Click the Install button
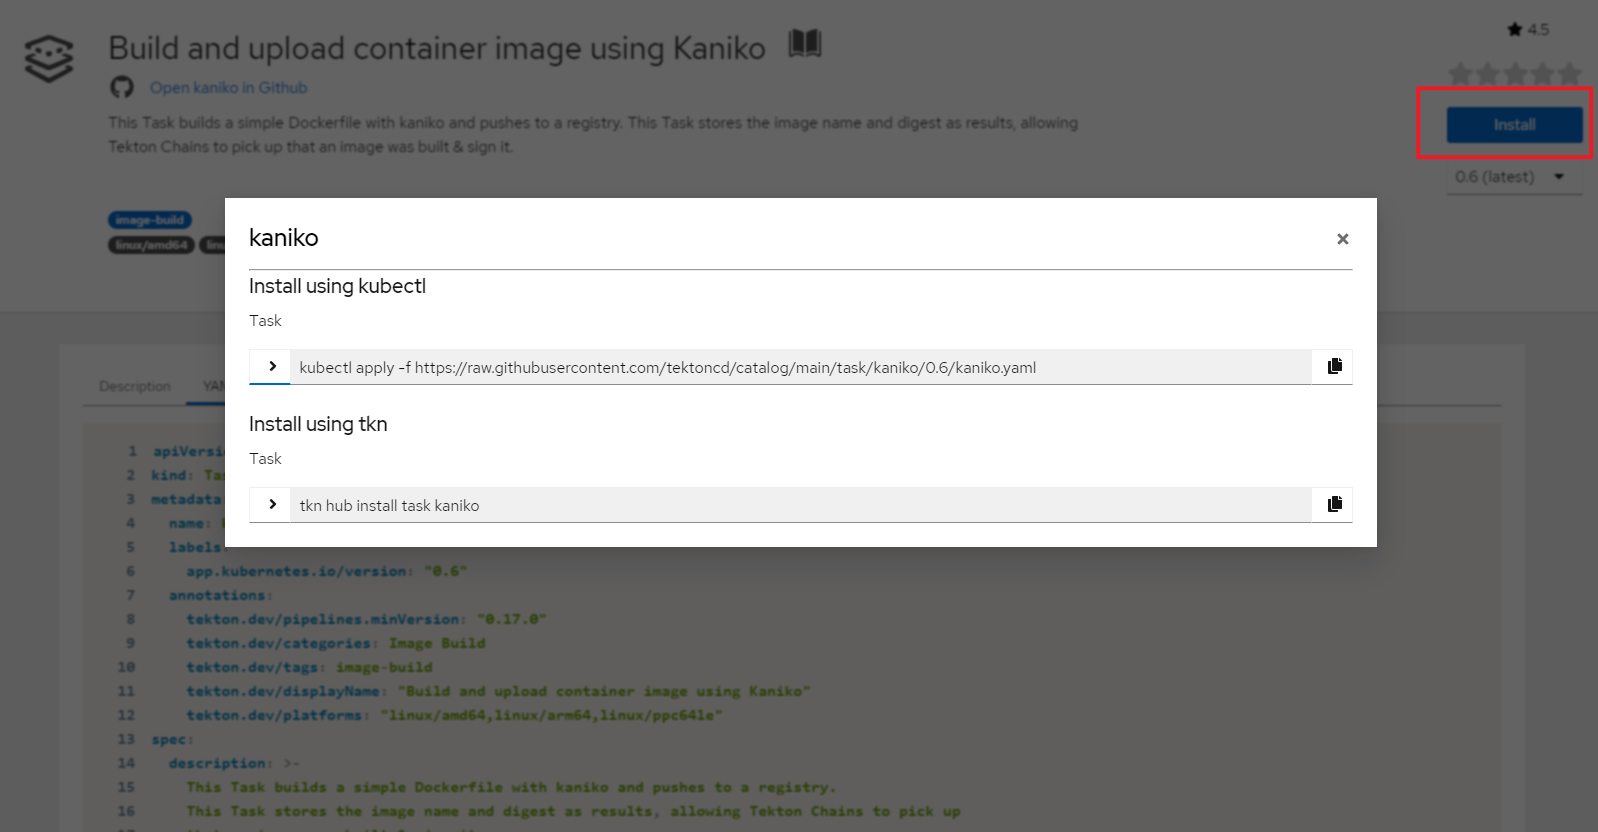This screenshot has height=832, width=1598. click(1514, 124)
